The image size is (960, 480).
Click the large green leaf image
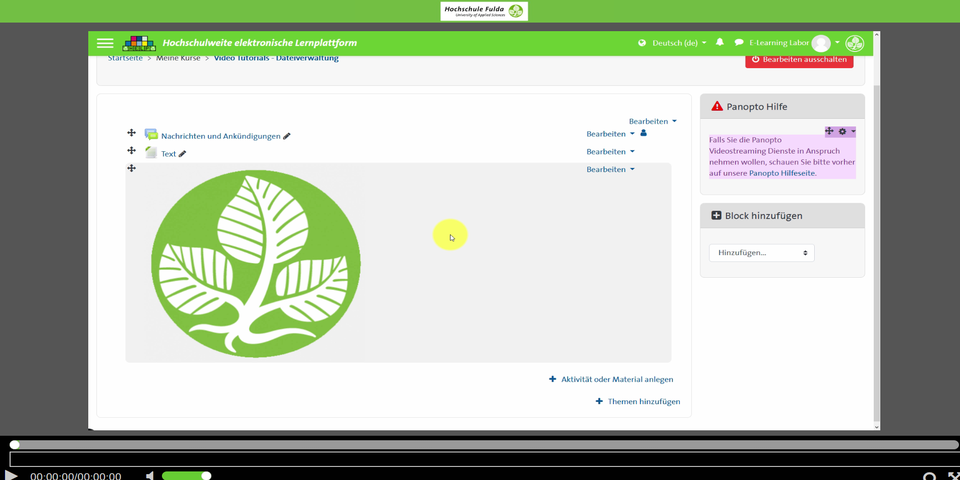pyautogui.click(x=256, y=264)
